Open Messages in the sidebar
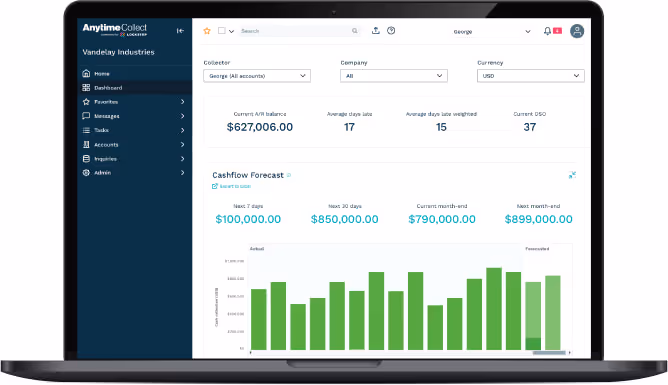 coord(134,116)
